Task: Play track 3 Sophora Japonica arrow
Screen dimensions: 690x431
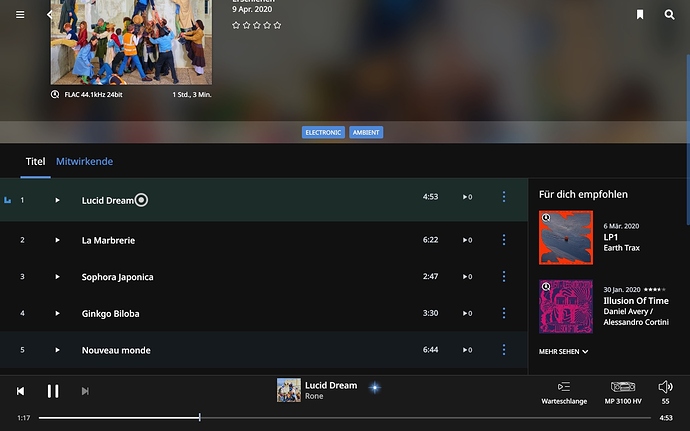Action: 57,276
